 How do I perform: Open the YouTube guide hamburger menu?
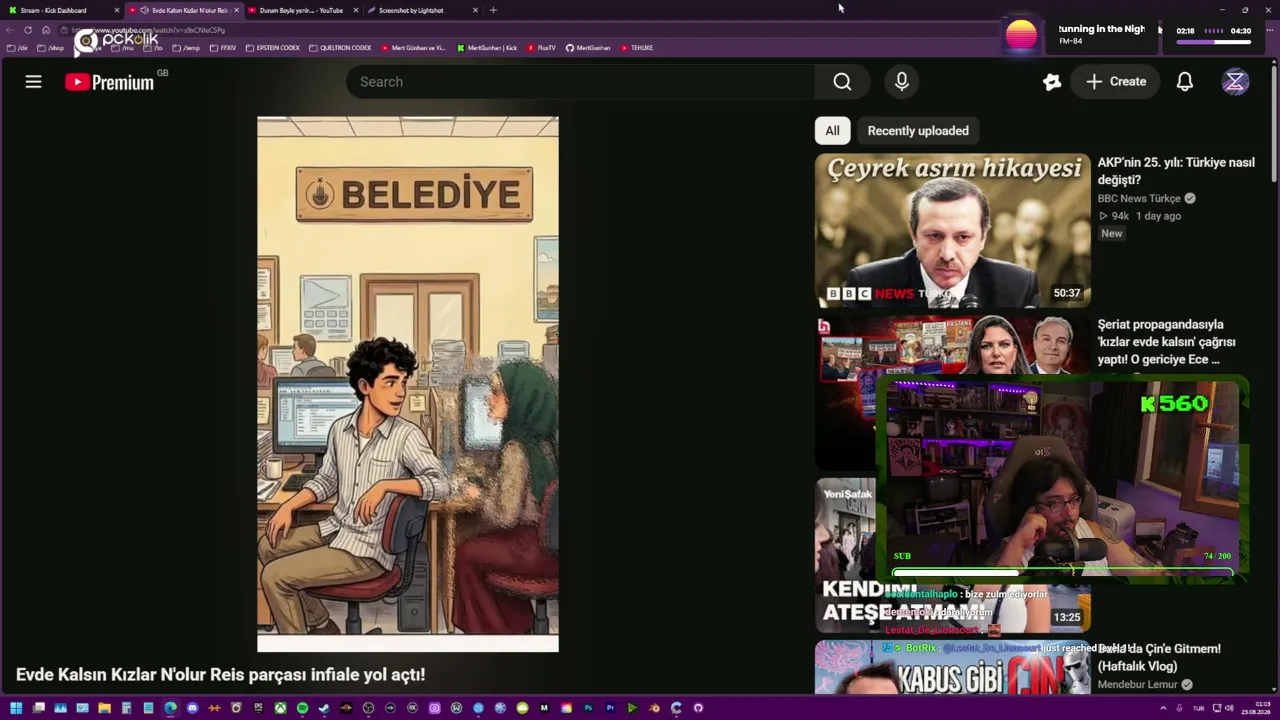point(33,82)
